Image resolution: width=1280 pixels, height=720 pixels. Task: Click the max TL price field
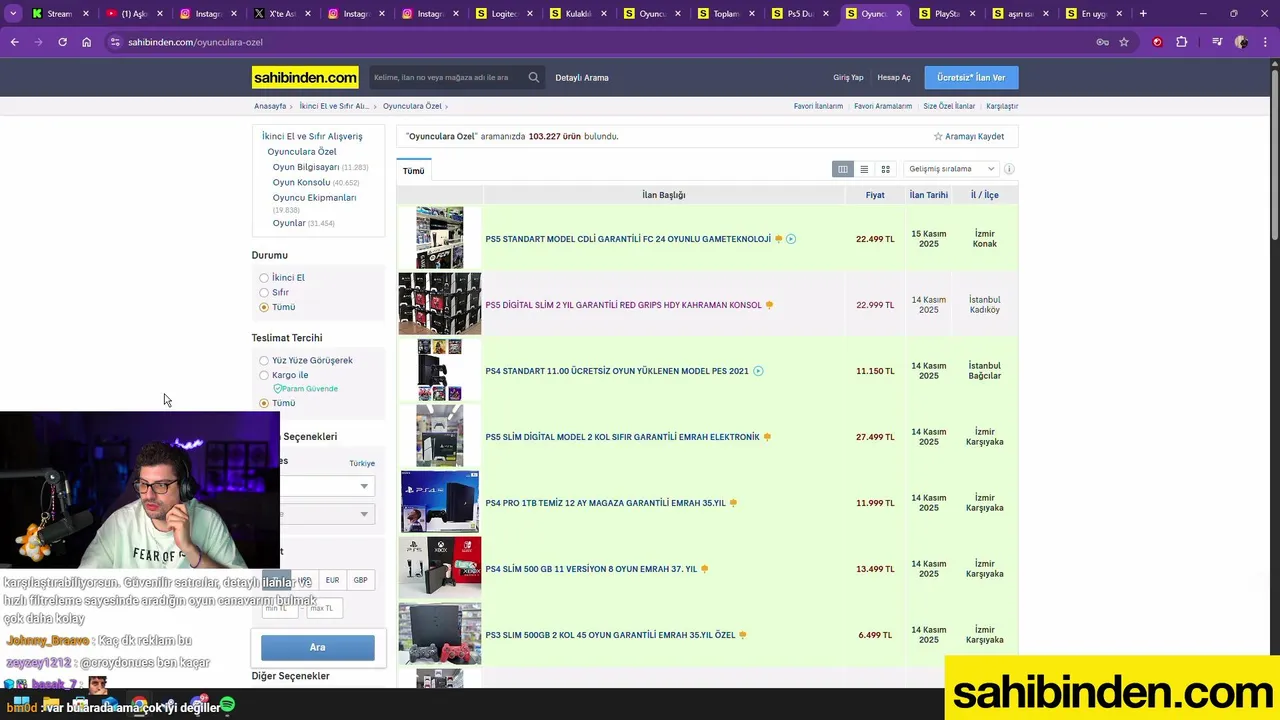coord(324,608)
